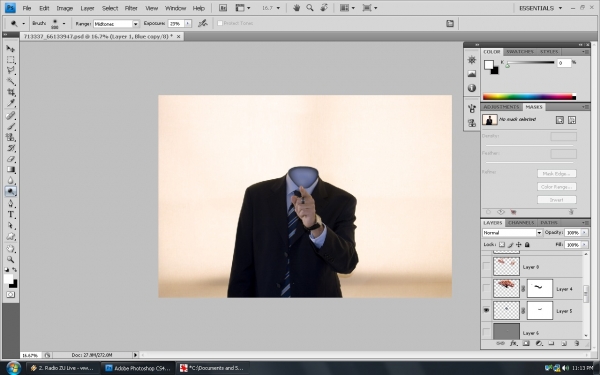Toggle Protect Tones checkbox
The width and height of the screenshot is (600, 375).
click(x=220, y=23)
